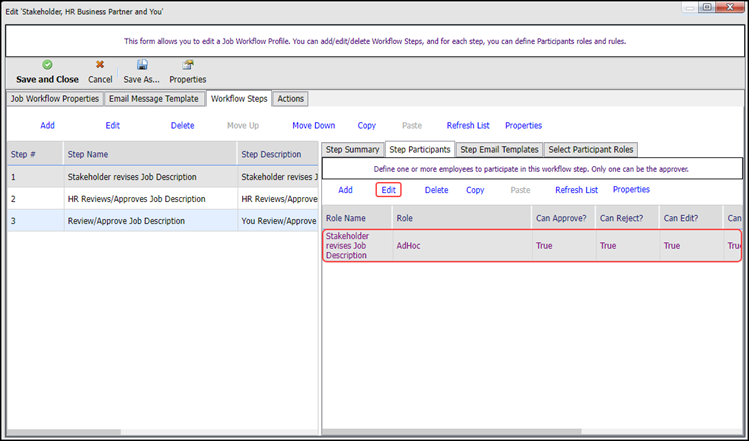Click Add in the workflow steps toolbar
This screenshot has height=441, width=749.
point(47,126)
